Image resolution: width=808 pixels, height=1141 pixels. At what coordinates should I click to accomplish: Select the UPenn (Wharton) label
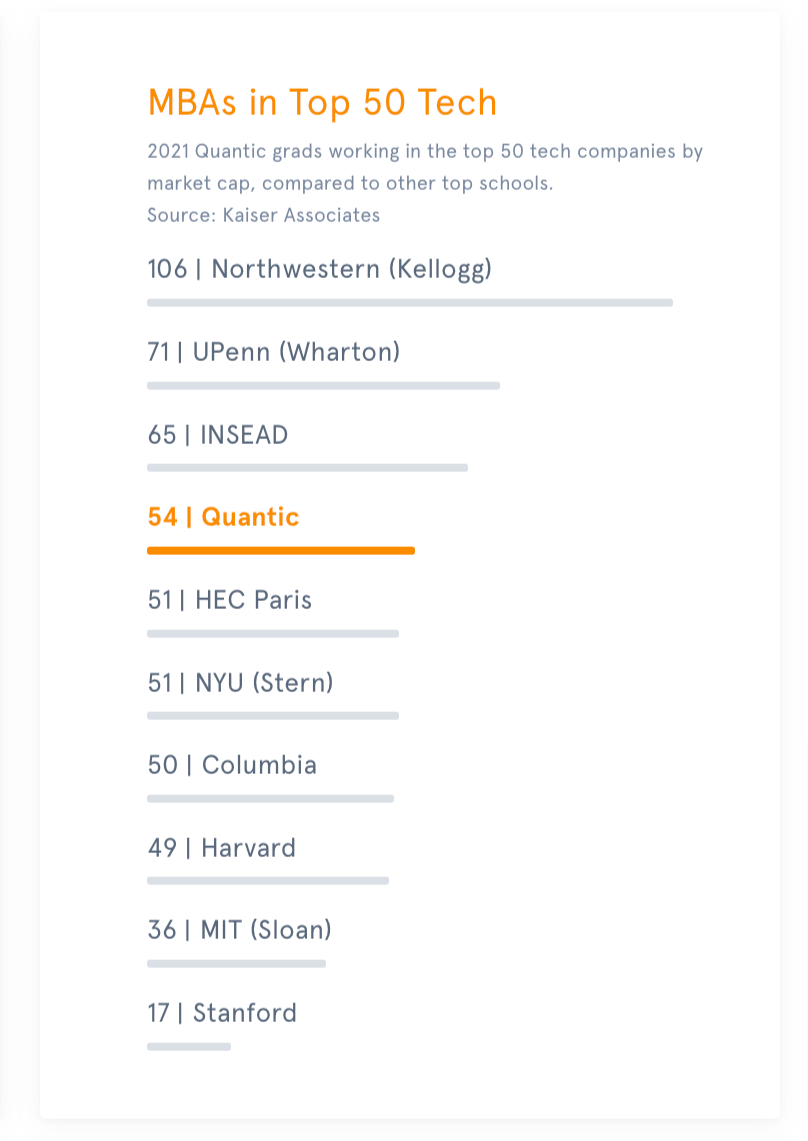274,352
